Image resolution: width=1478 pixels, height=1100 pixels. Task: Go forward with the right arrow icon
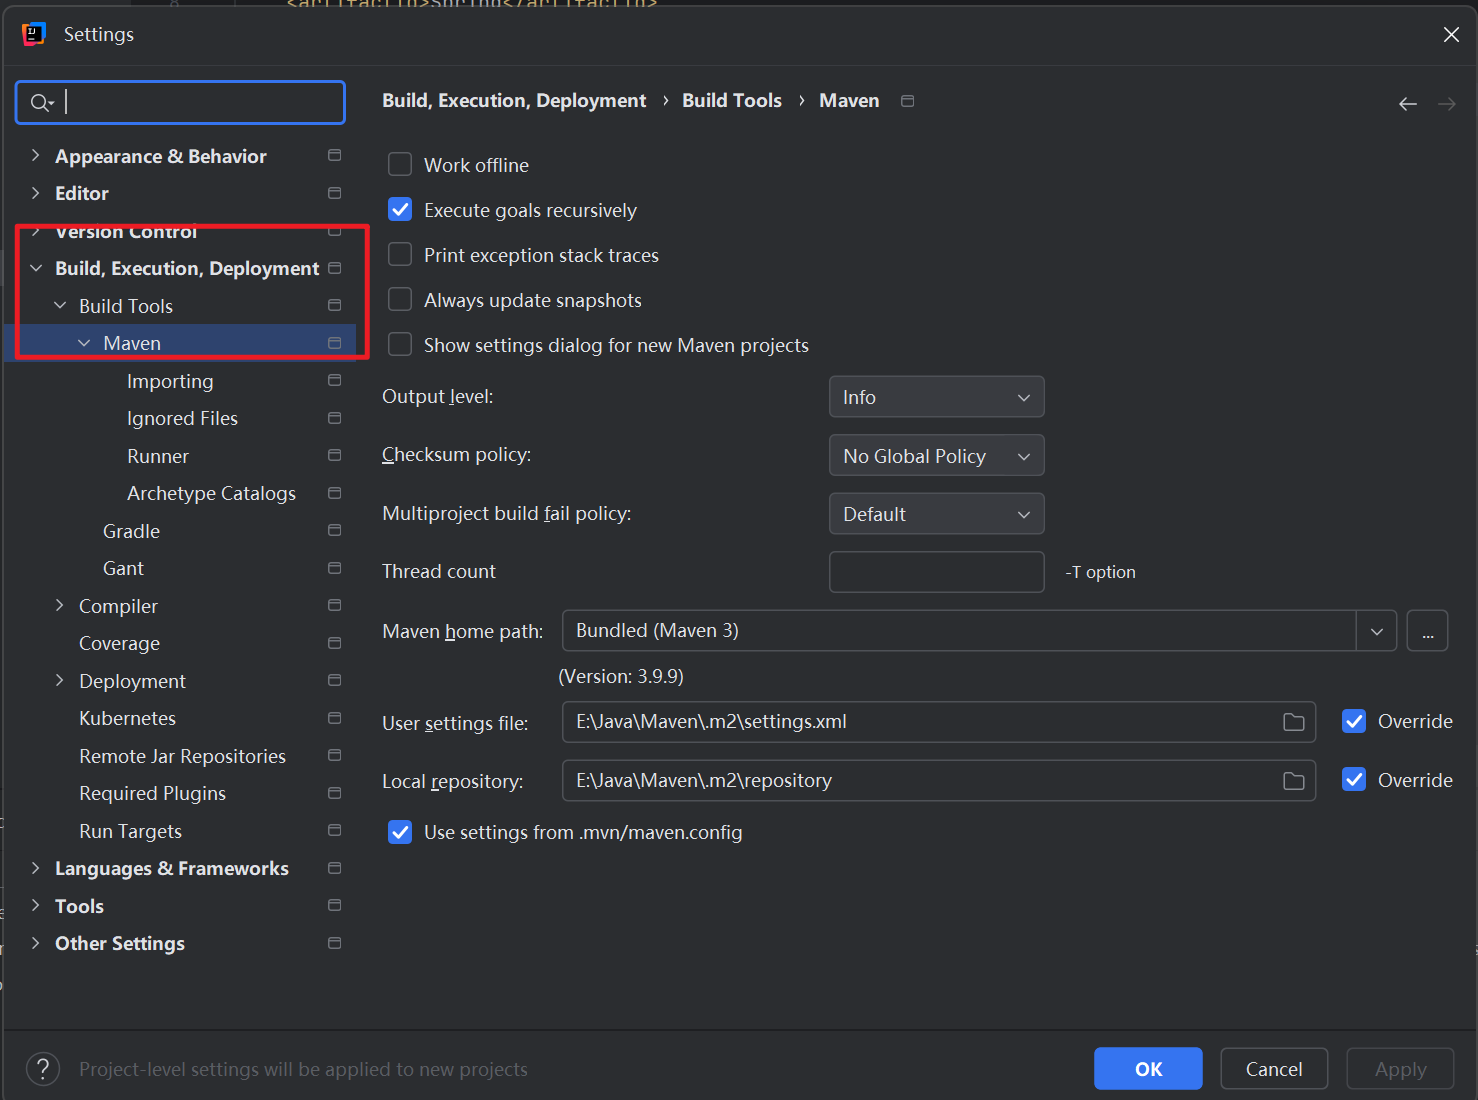pos(1447,104)
